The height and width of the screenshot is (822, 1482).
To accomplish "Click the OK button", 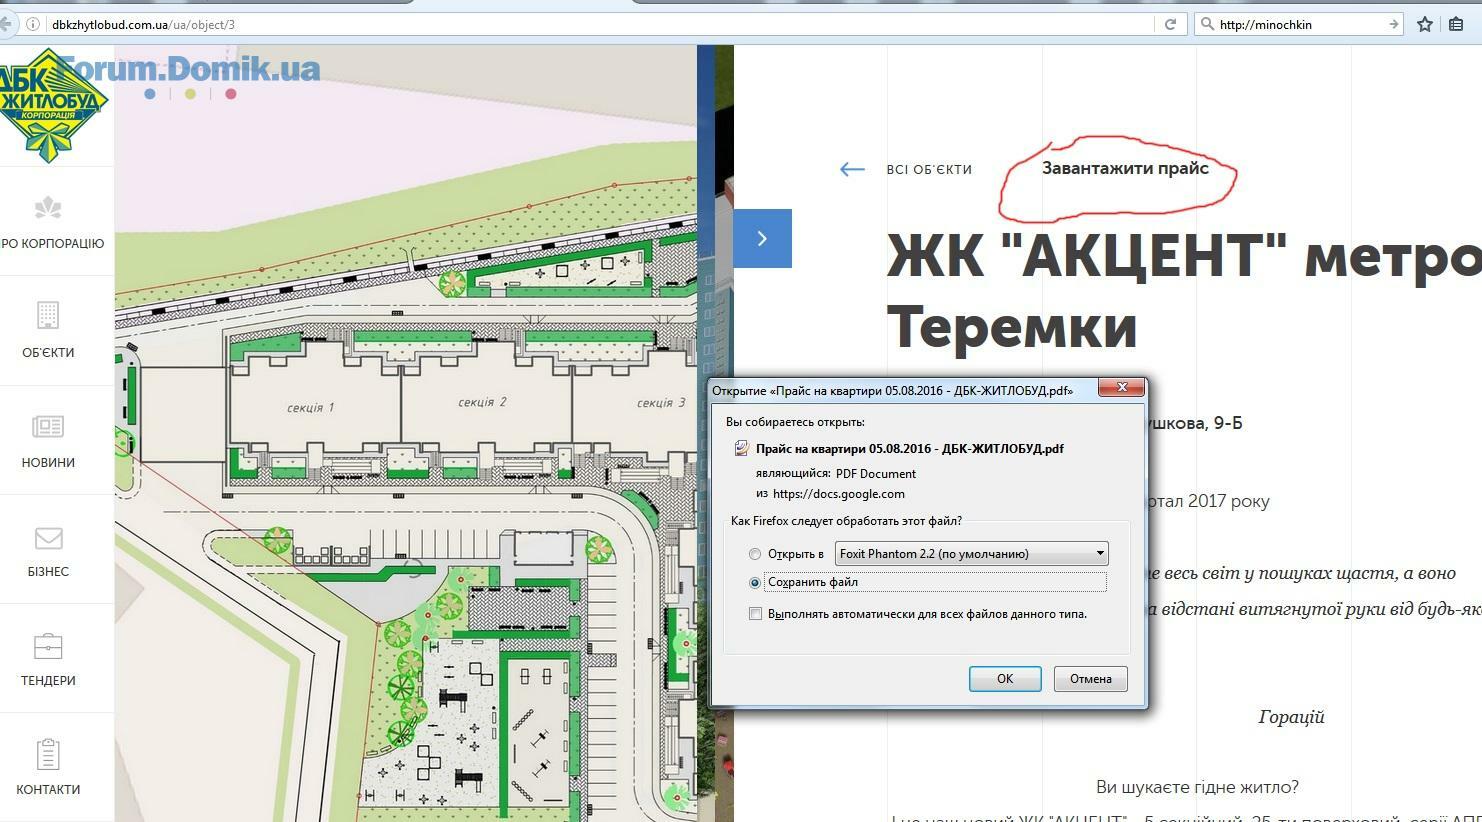I will (x=1005, y=679).
